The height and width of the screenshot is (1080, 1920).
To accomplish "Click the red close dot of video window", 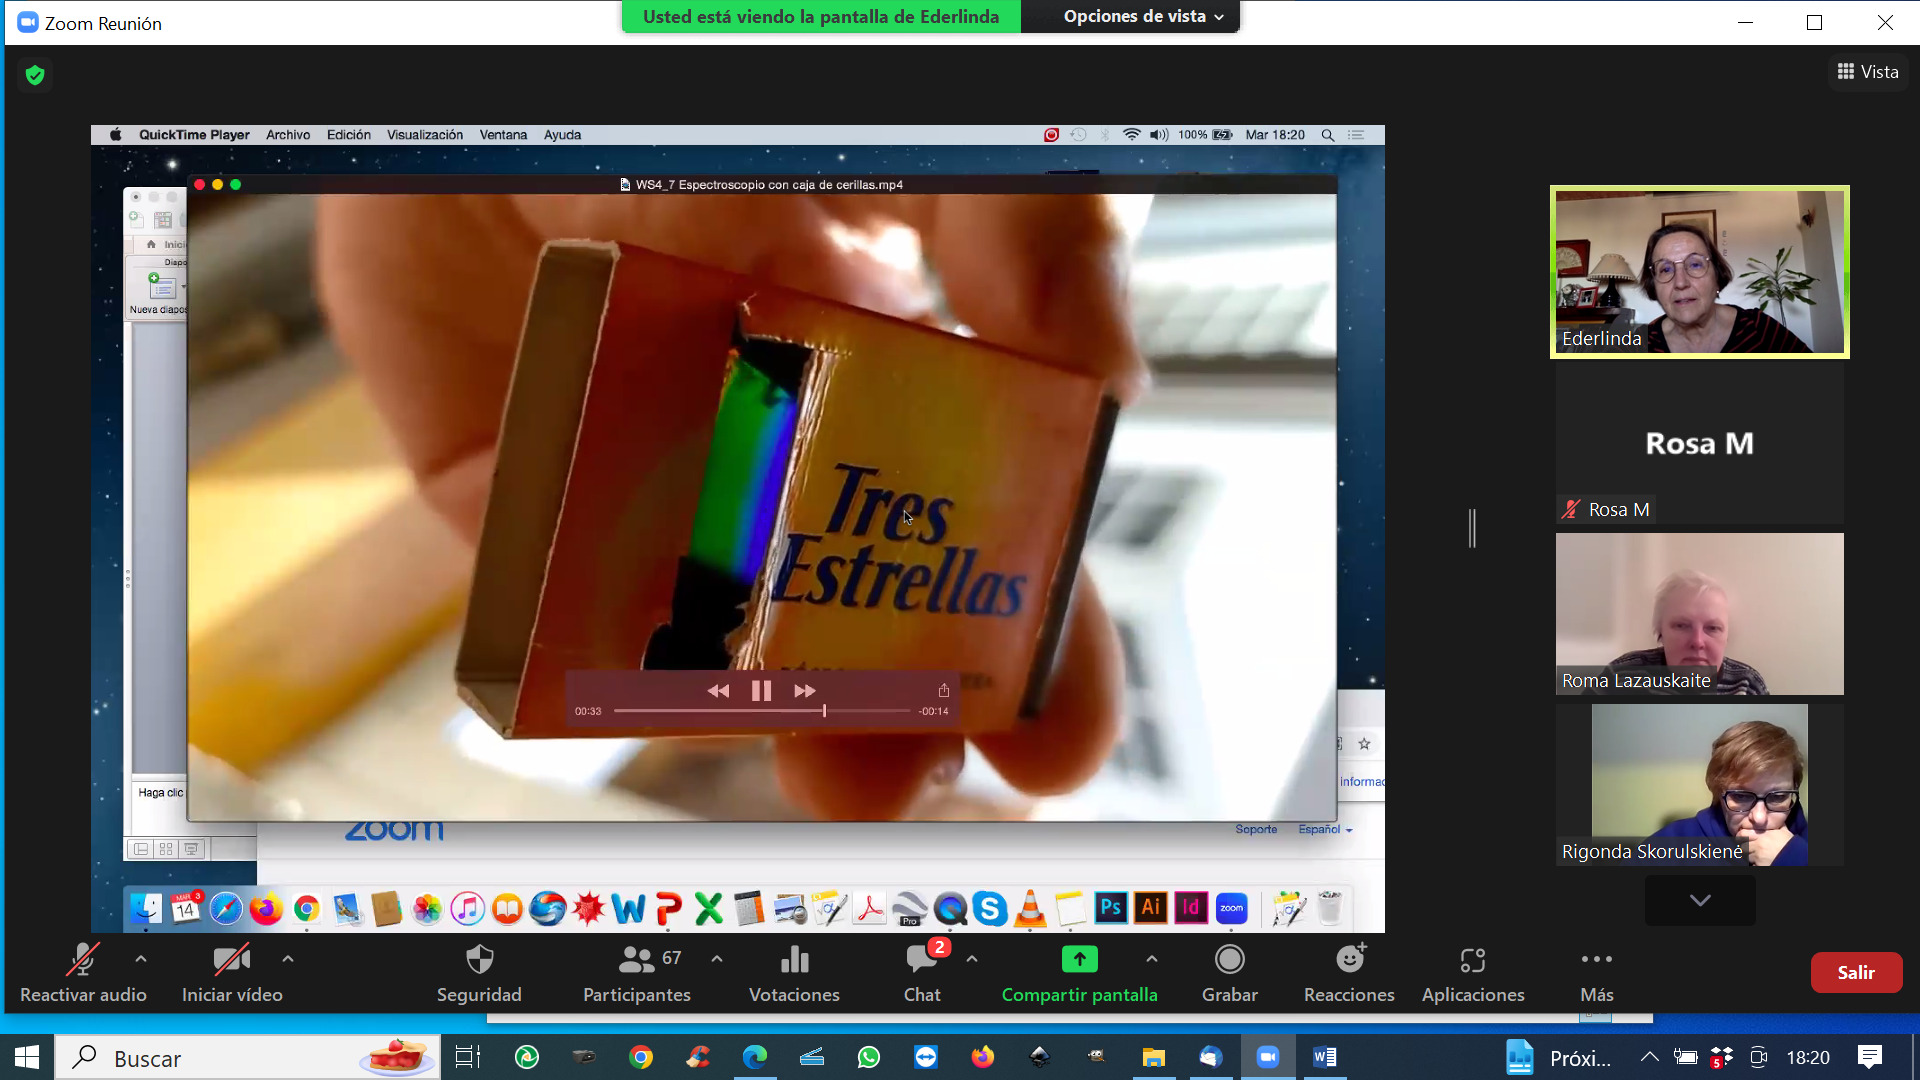I will pyautogui.click(x=199, y=184).
